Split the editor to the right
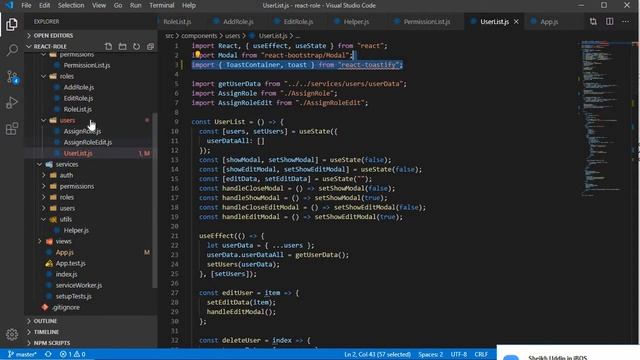Image resolution: width=640 pixels, height=360 pixels. (609, 22)
